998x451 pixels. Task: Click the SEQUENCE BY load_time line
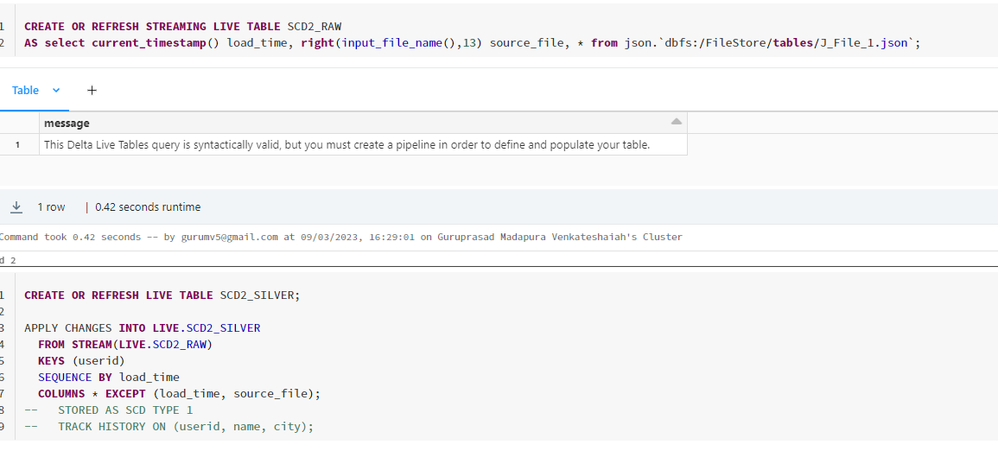tap(109, 377)
